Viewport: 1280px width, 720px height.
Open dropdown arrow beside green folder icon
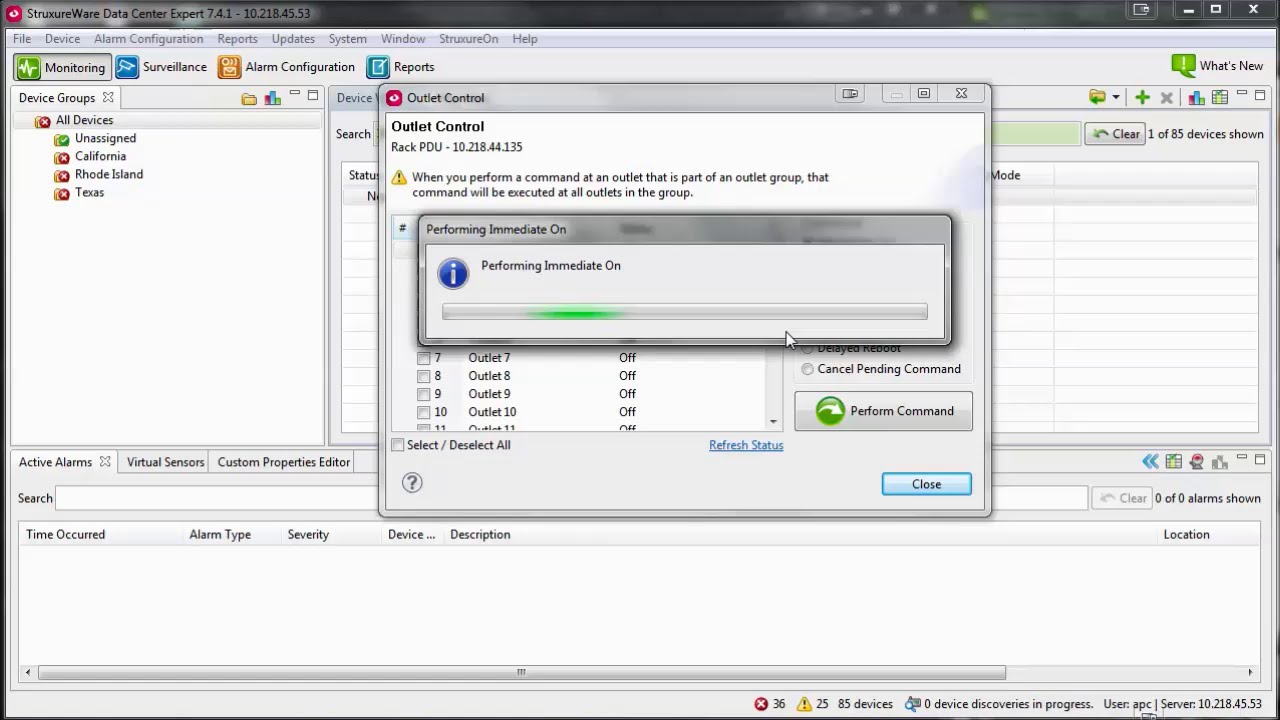[1115, 97]
